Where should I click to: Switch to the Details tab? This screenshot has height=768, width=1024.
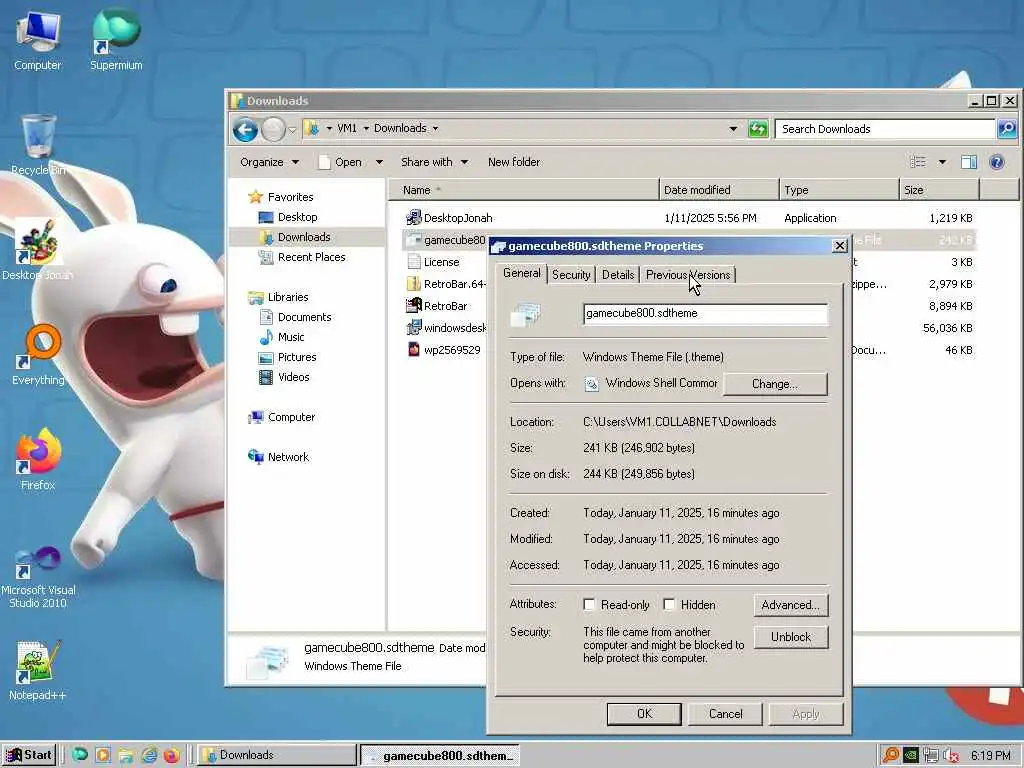click(618, 275)
